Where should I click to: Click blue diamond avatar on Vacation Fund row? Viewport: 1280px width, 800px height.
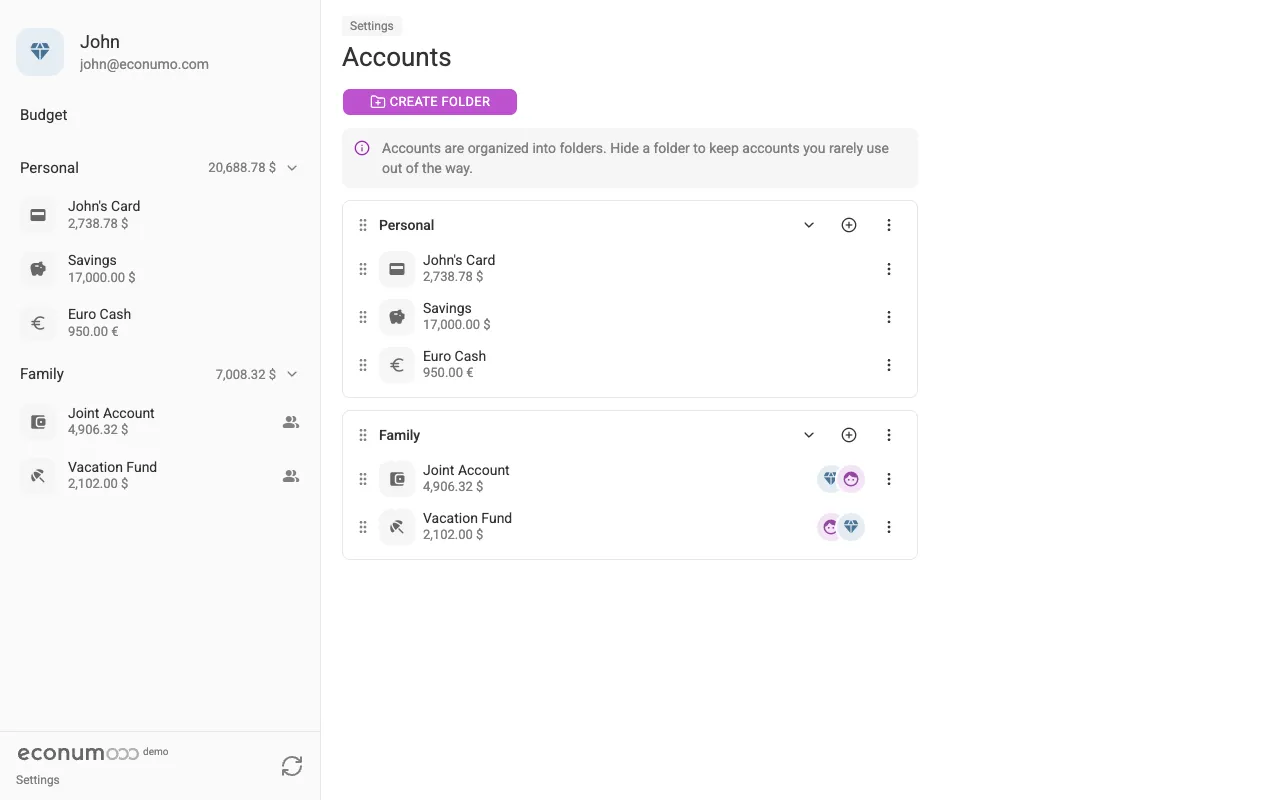click(851, 527)
